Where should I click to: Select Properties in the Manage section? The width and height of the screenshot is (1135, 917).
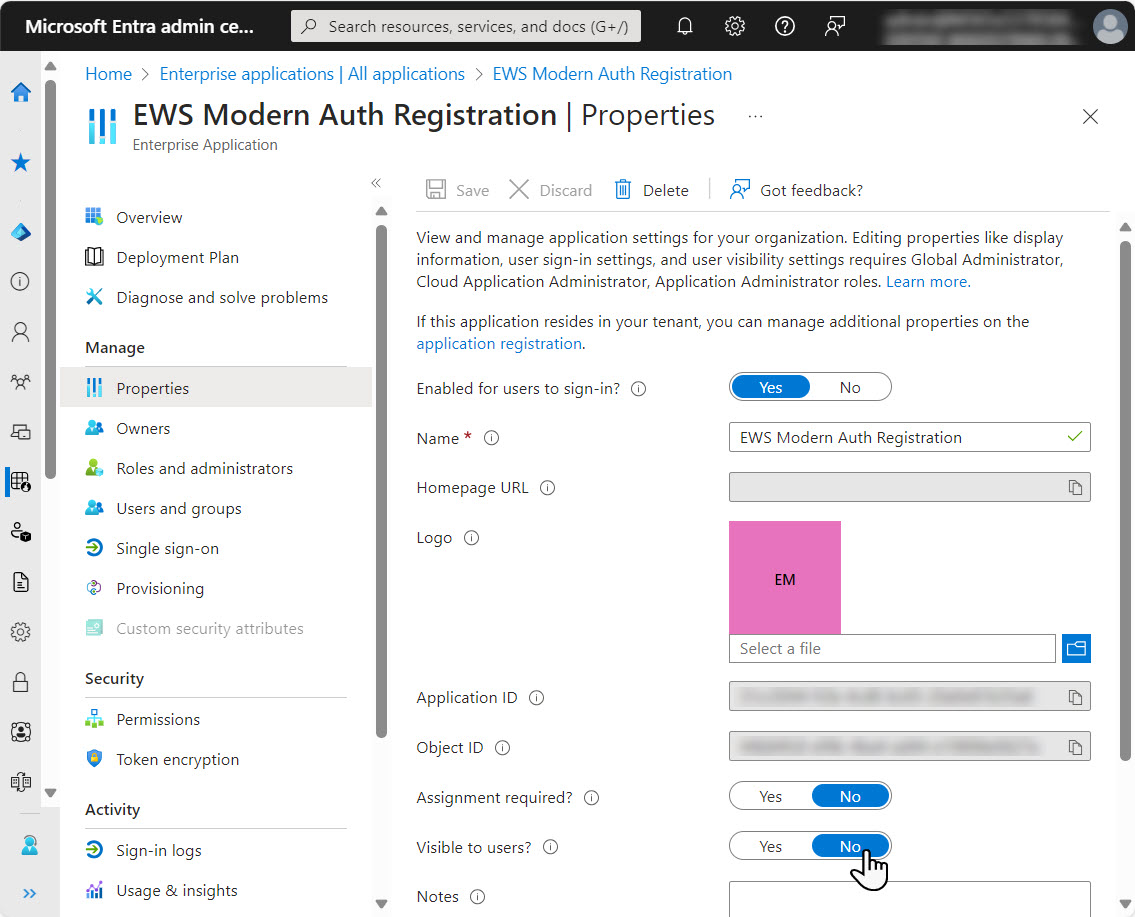pyautogui.click(x=216, y=388)
